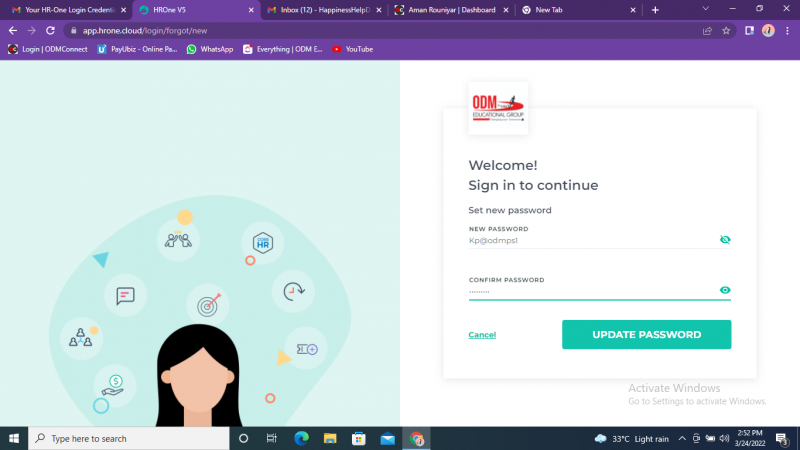Click the UPDATE PASSWORD button
800x450 pixels.
coord(646,334)
